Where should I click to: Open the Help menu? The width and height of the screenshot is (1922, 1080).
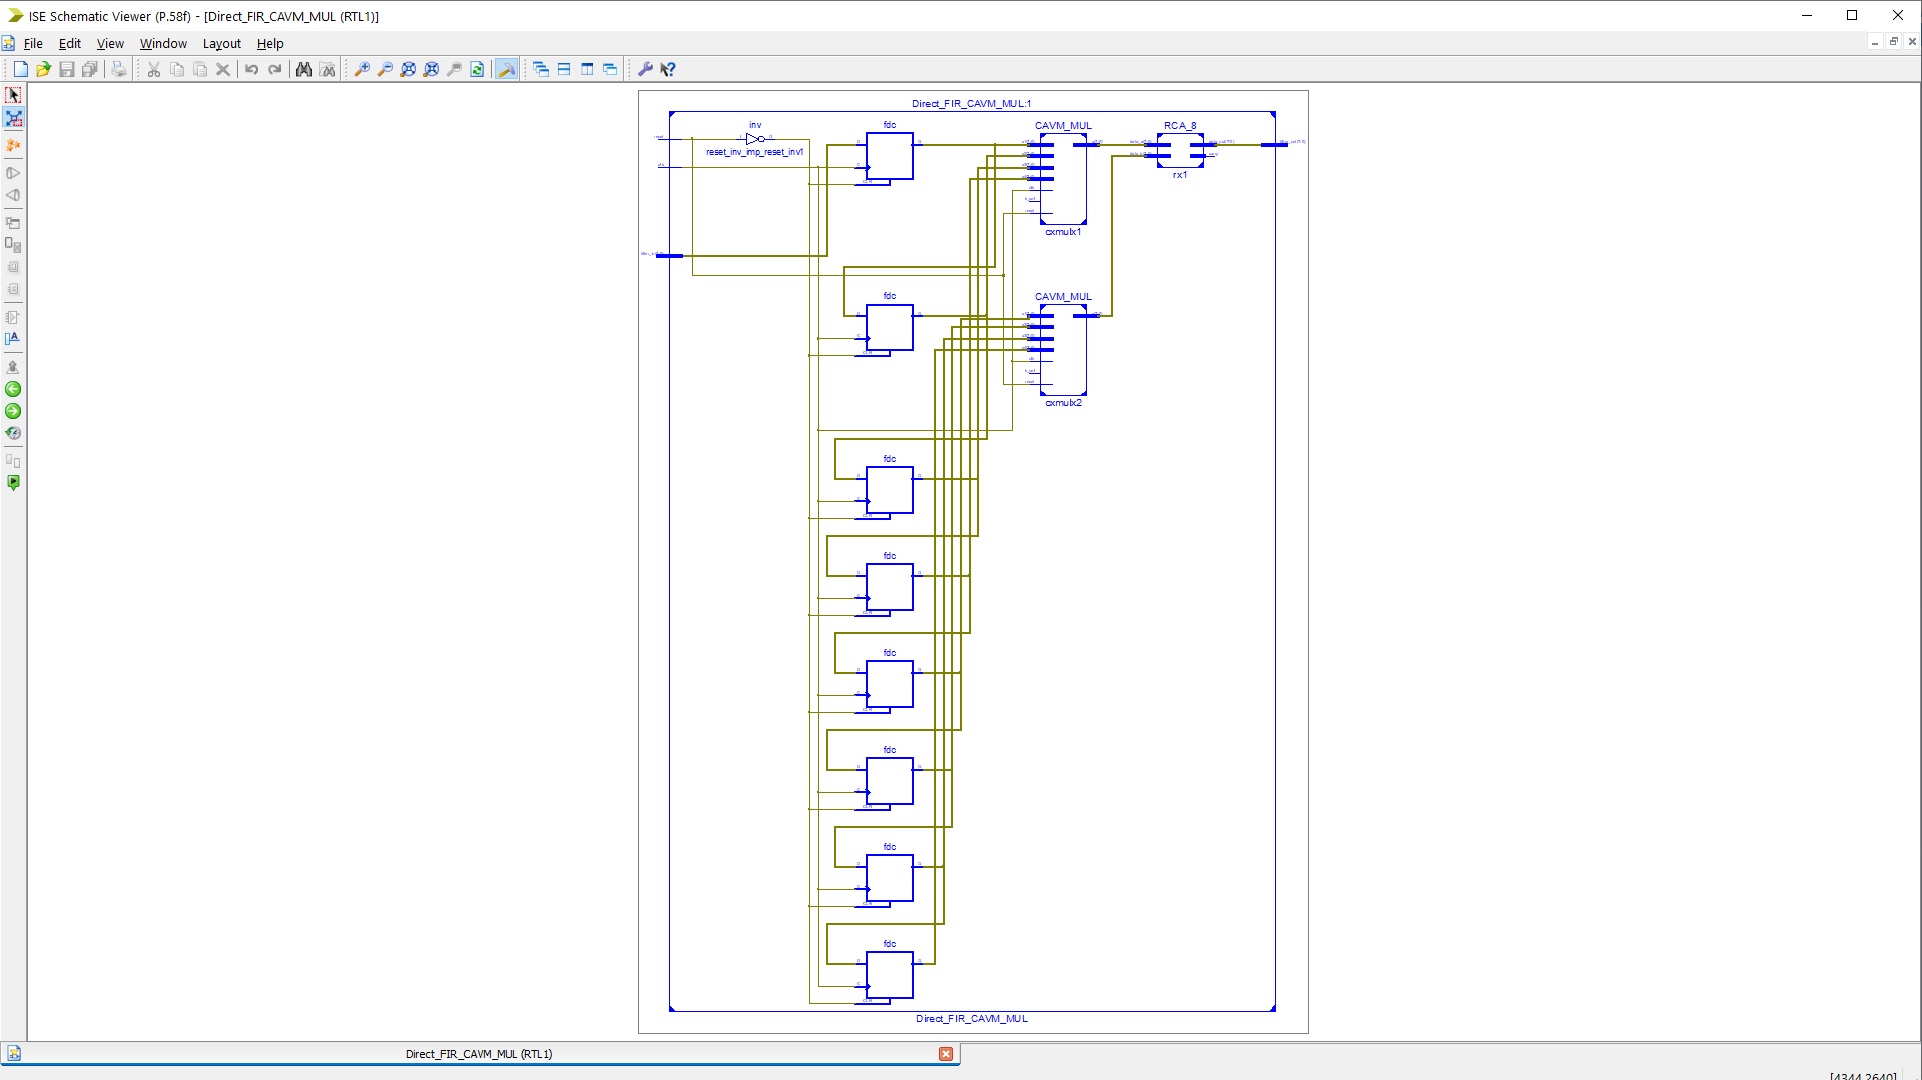(270, 43)
